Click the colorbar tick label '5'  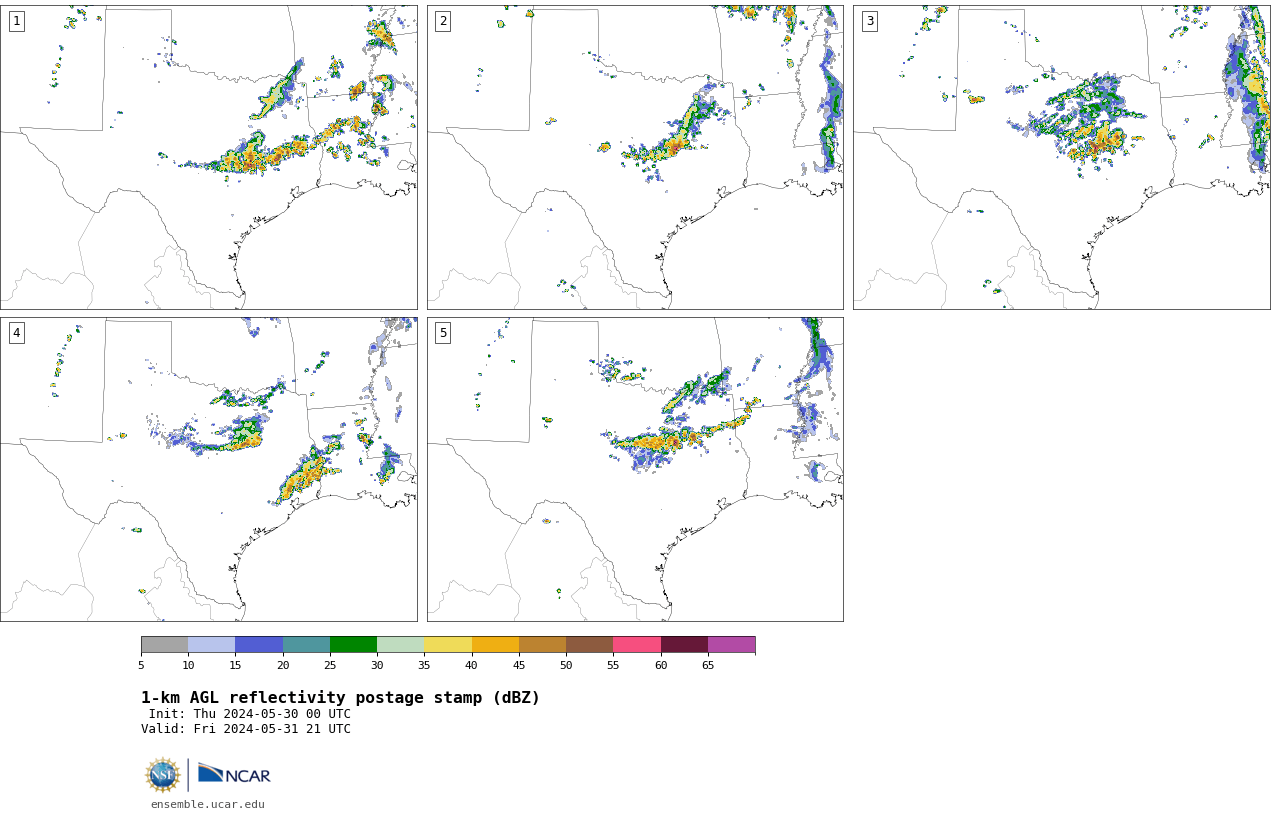(x=141, y=665)
